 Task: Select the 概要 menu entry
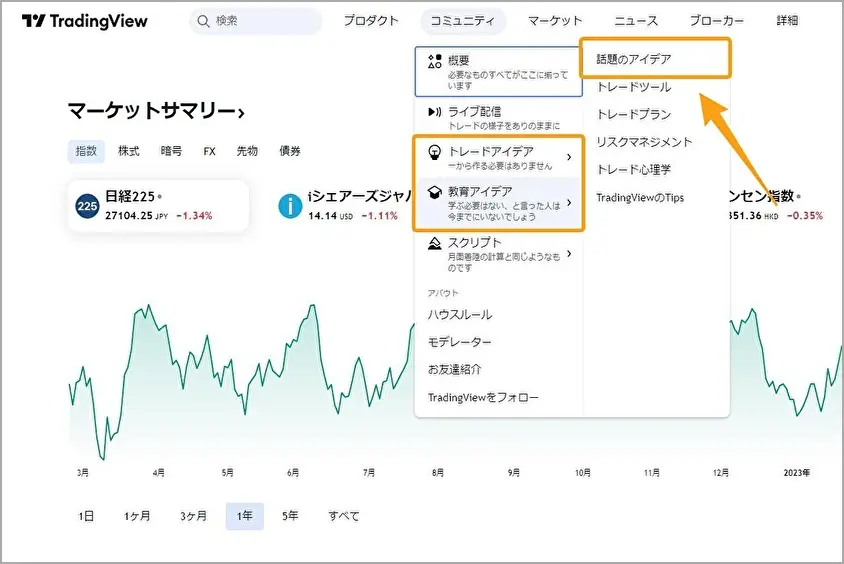(x=498, y=72)
